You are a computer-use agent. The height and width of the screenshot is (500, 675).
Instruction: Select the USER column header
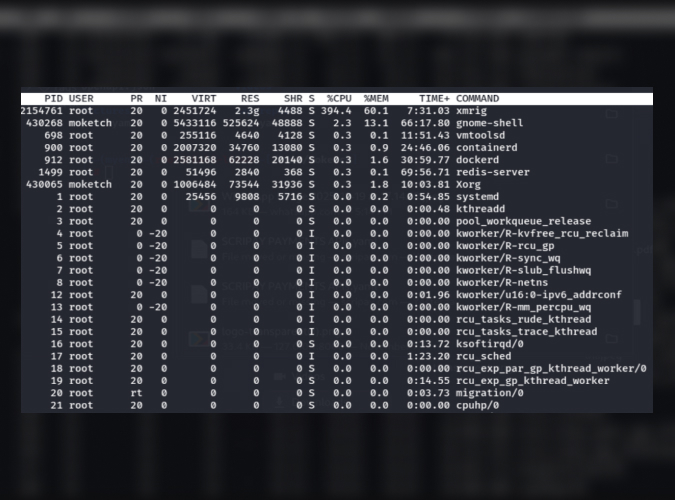[x=81, y=99]
